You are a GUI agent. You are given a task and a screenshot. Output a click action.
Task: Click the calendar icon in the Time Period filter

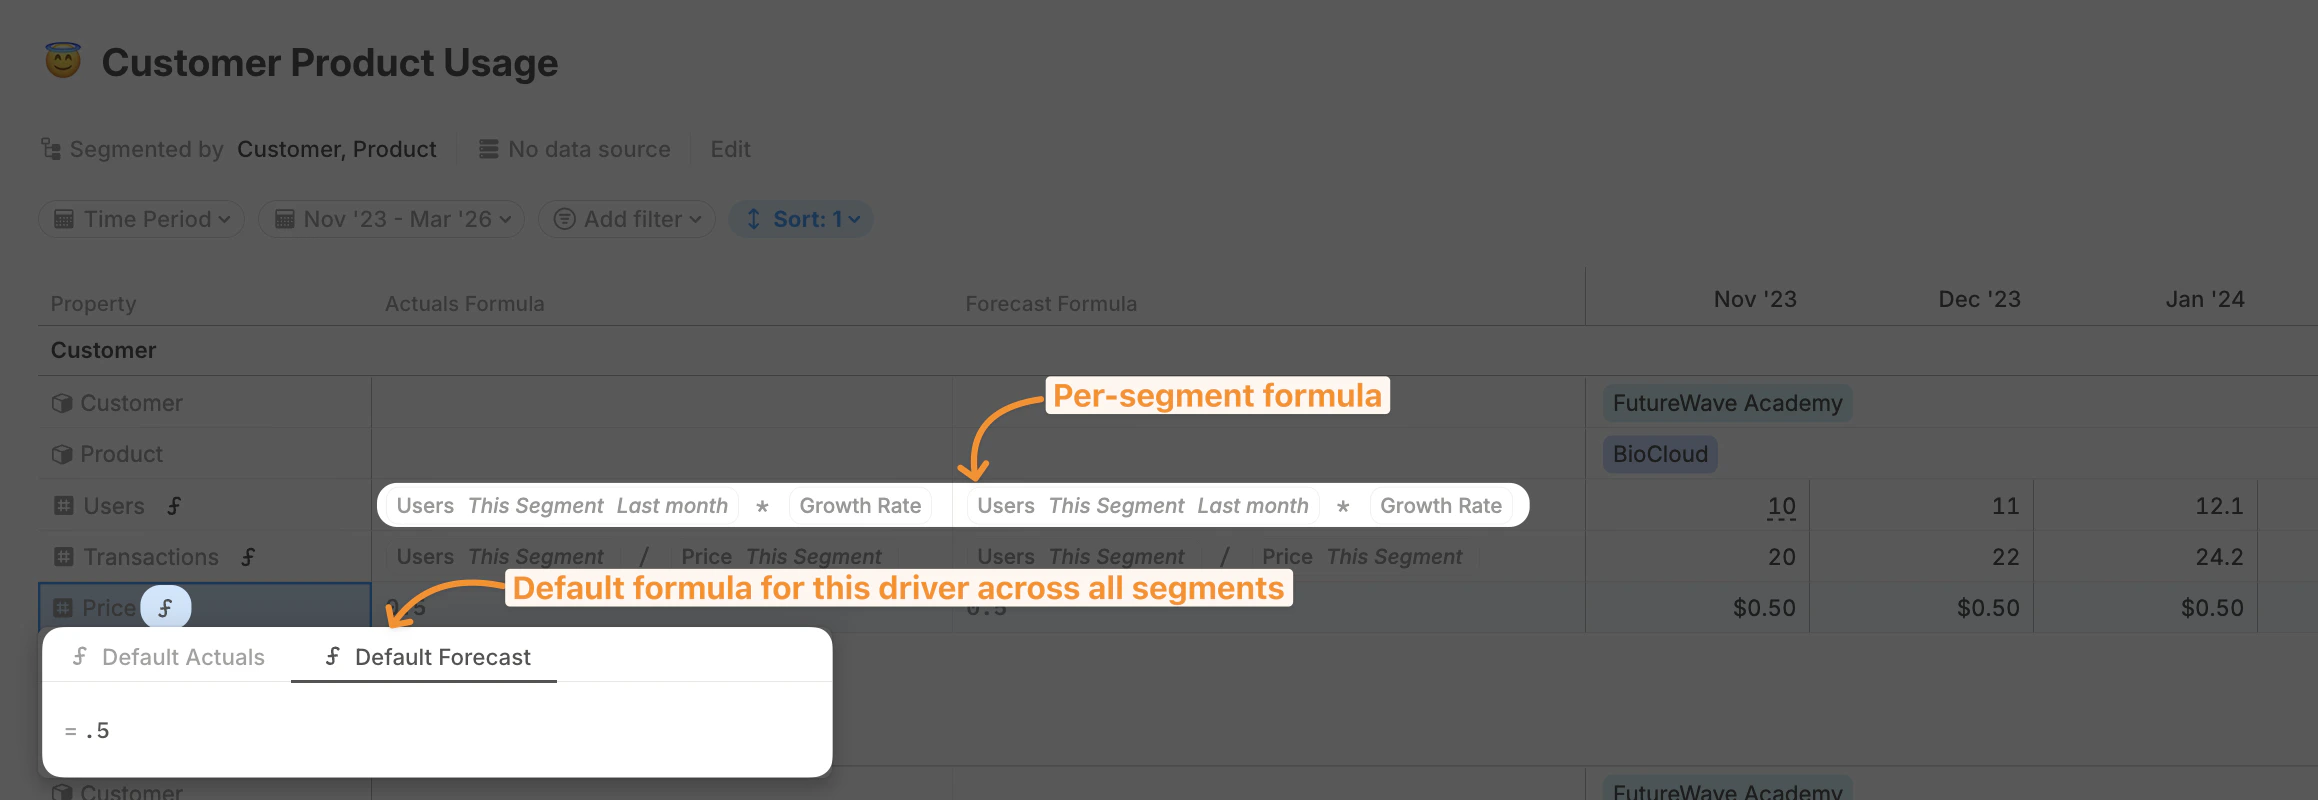tap(63, 218)
